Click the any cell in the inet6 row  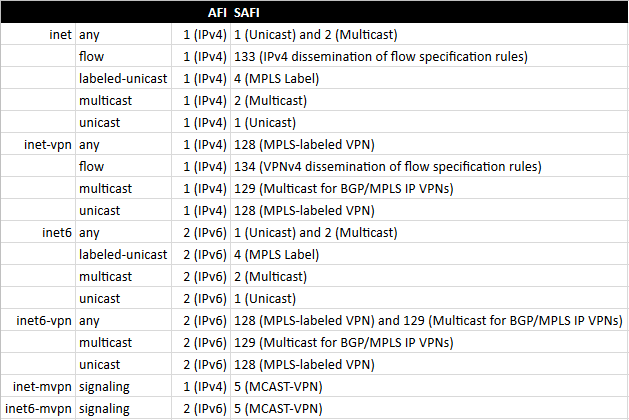click(x=91, y=232)
